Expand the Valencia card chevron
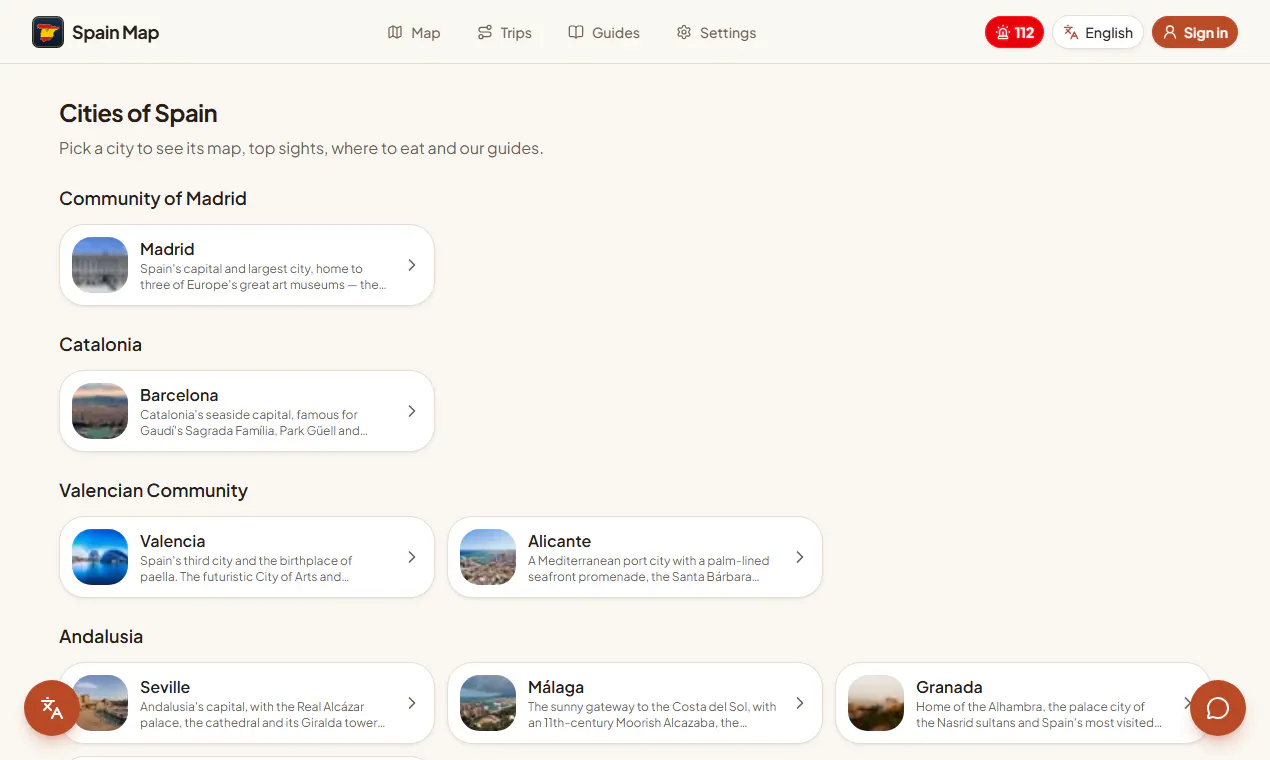This screenshot has height=760, width=1270. tap(412, 557)
